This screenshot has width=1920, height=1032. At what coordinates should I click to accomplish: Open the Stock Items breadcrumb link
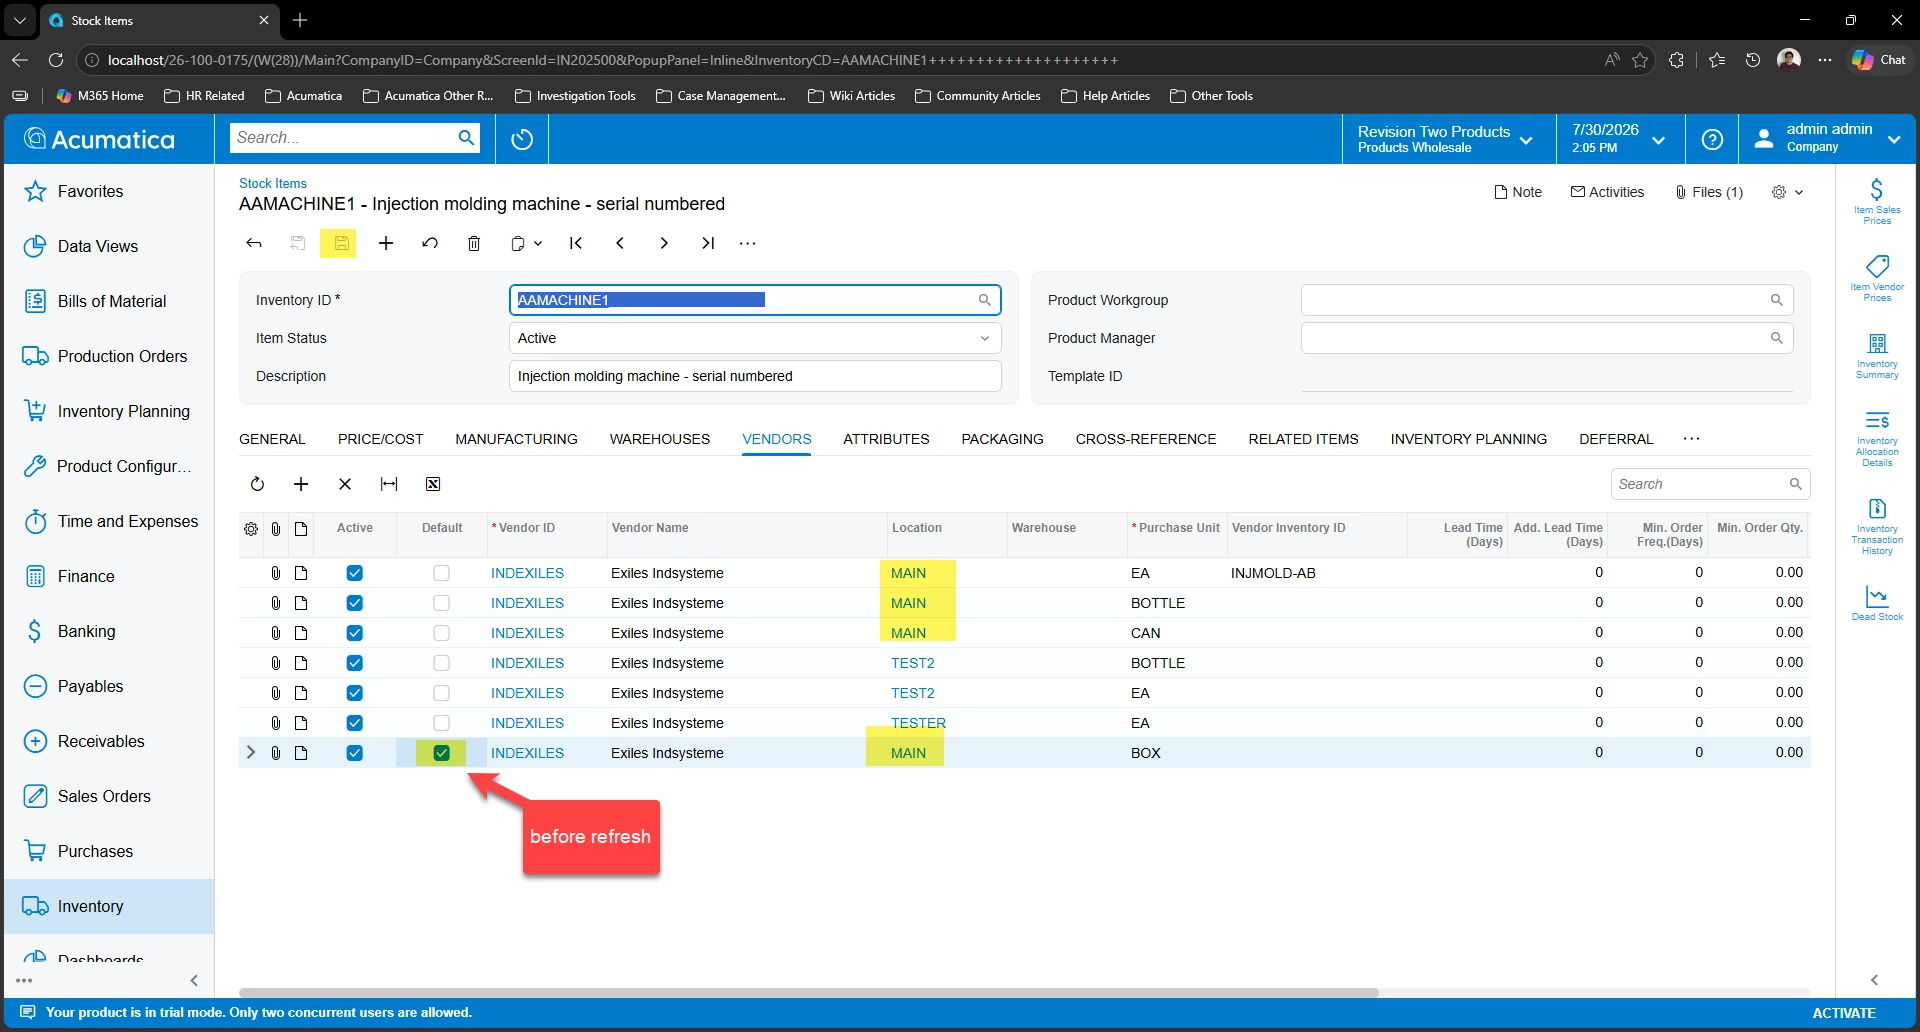[273, 183]
